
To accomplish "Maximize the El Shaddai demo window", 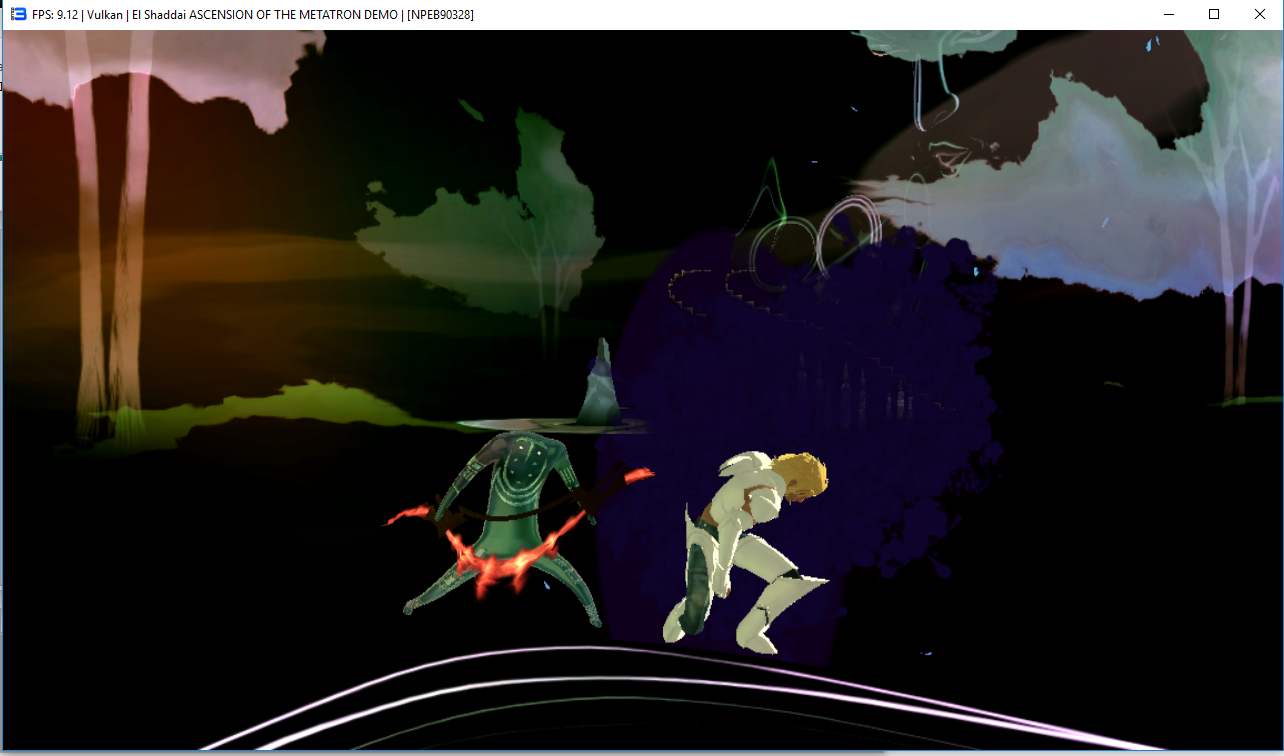I will [1213, 14].
